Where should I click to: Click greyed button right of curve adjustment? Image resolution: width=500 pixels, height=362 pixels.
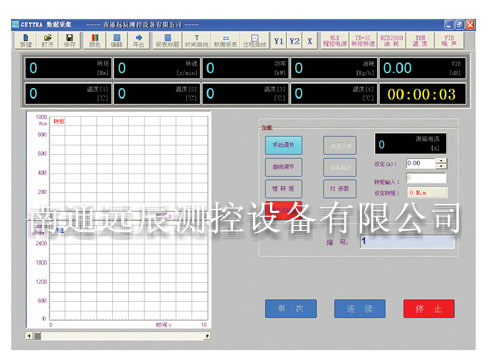point(340,167)
